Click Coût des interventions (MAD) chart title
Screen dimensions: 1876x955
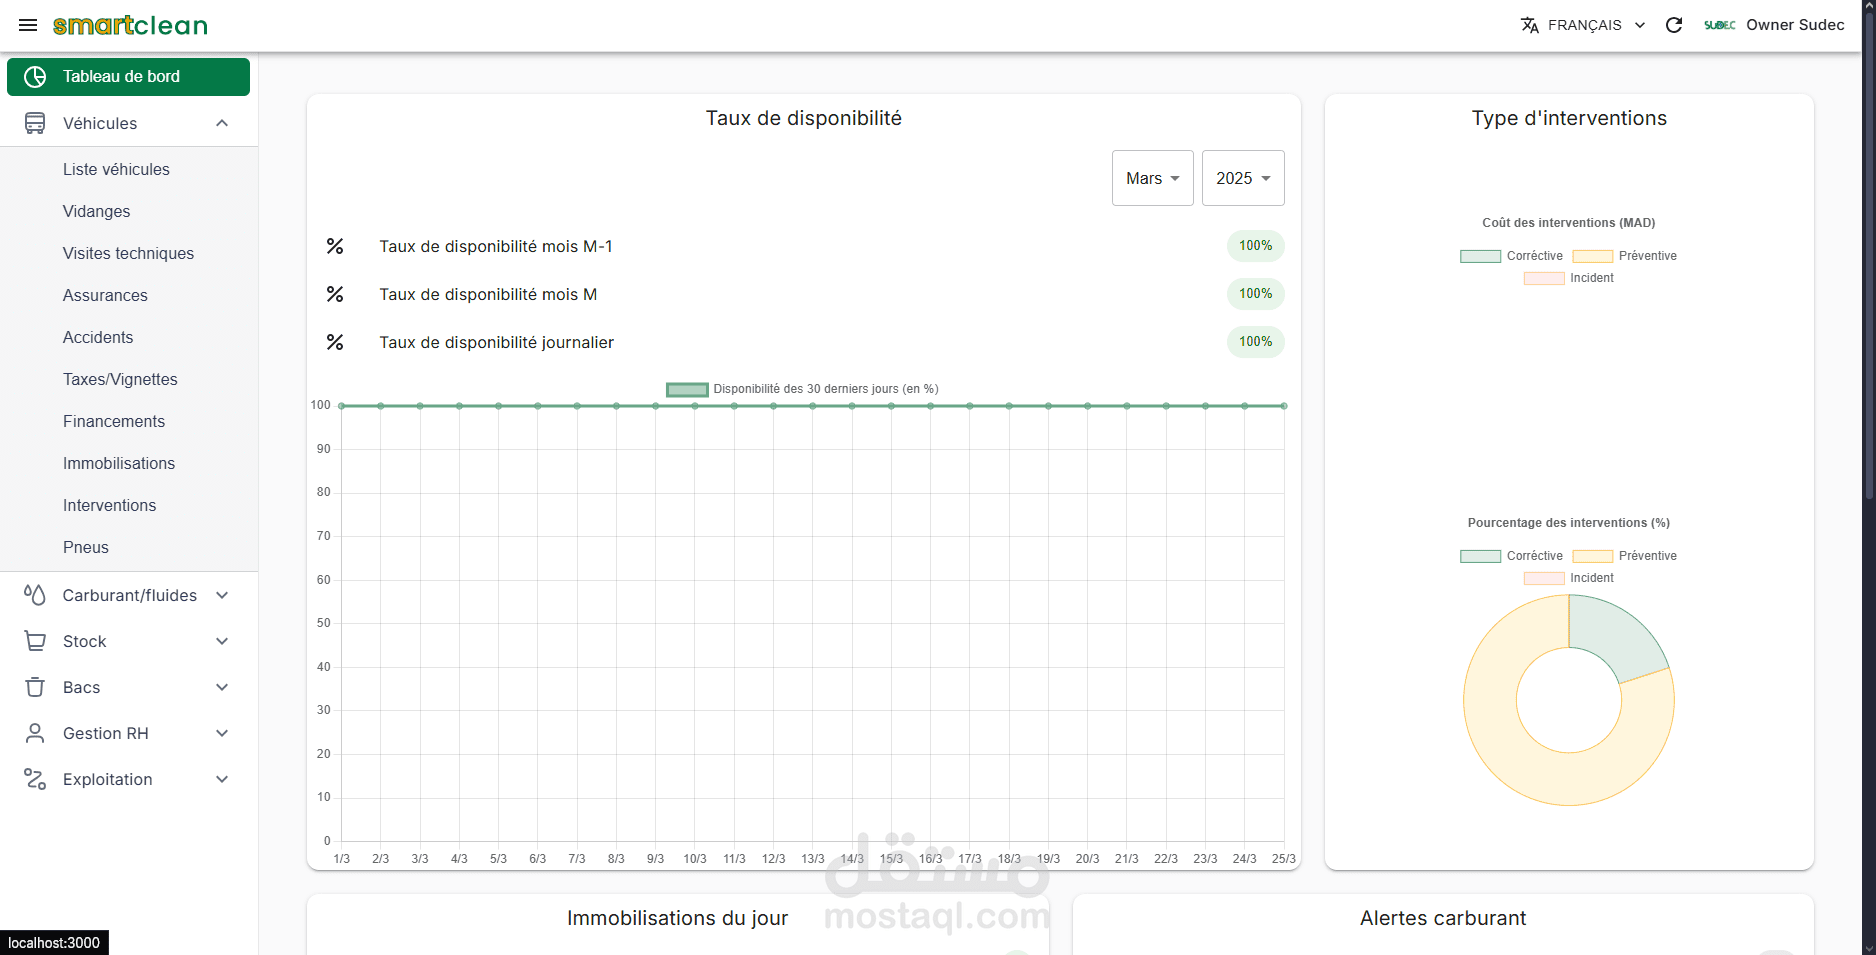pyautogui.click(x=1569, y=223)
